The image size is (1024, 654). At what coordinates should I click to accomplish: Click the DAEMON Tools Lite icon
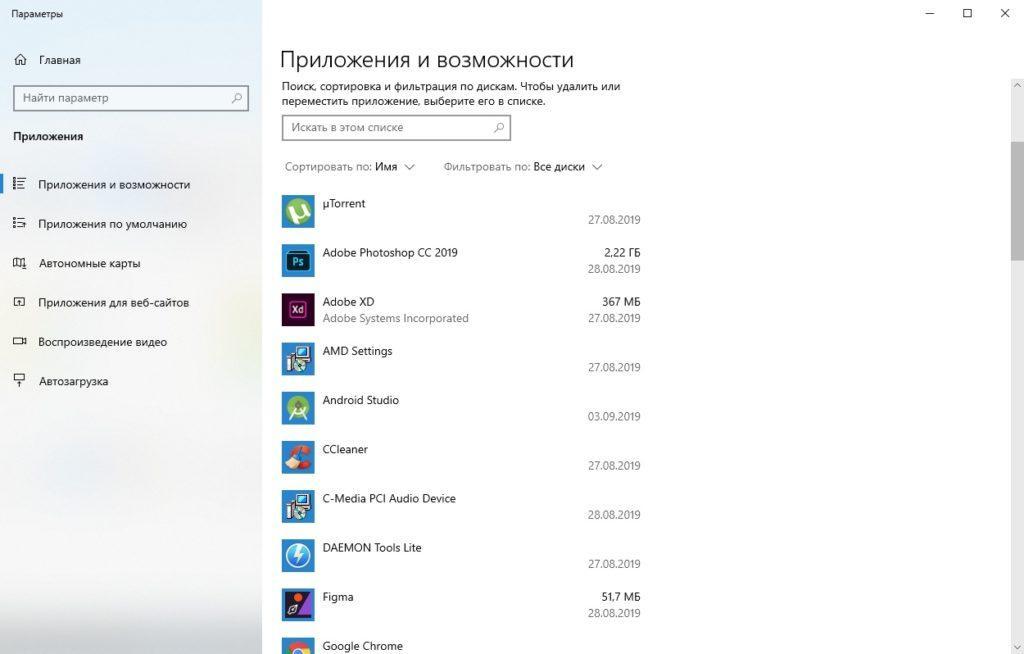(298, 555)
